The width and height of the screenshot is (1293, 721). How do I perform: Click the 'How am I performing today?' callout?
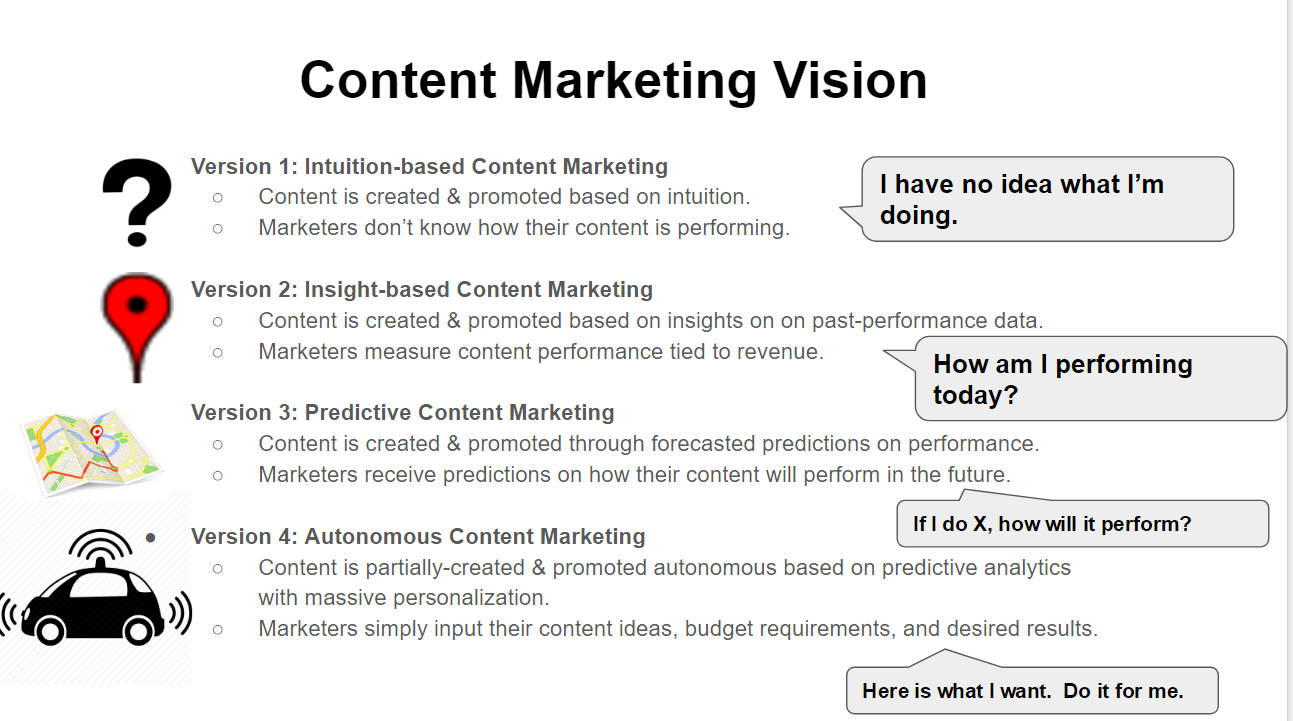pos(1087,378)
